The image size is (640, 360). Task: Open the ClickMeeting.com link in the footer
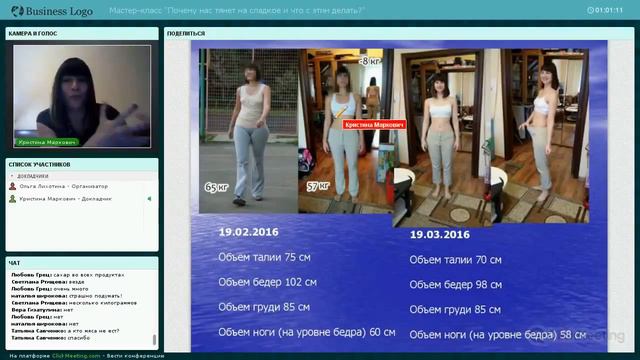click(x=76, y=356)
